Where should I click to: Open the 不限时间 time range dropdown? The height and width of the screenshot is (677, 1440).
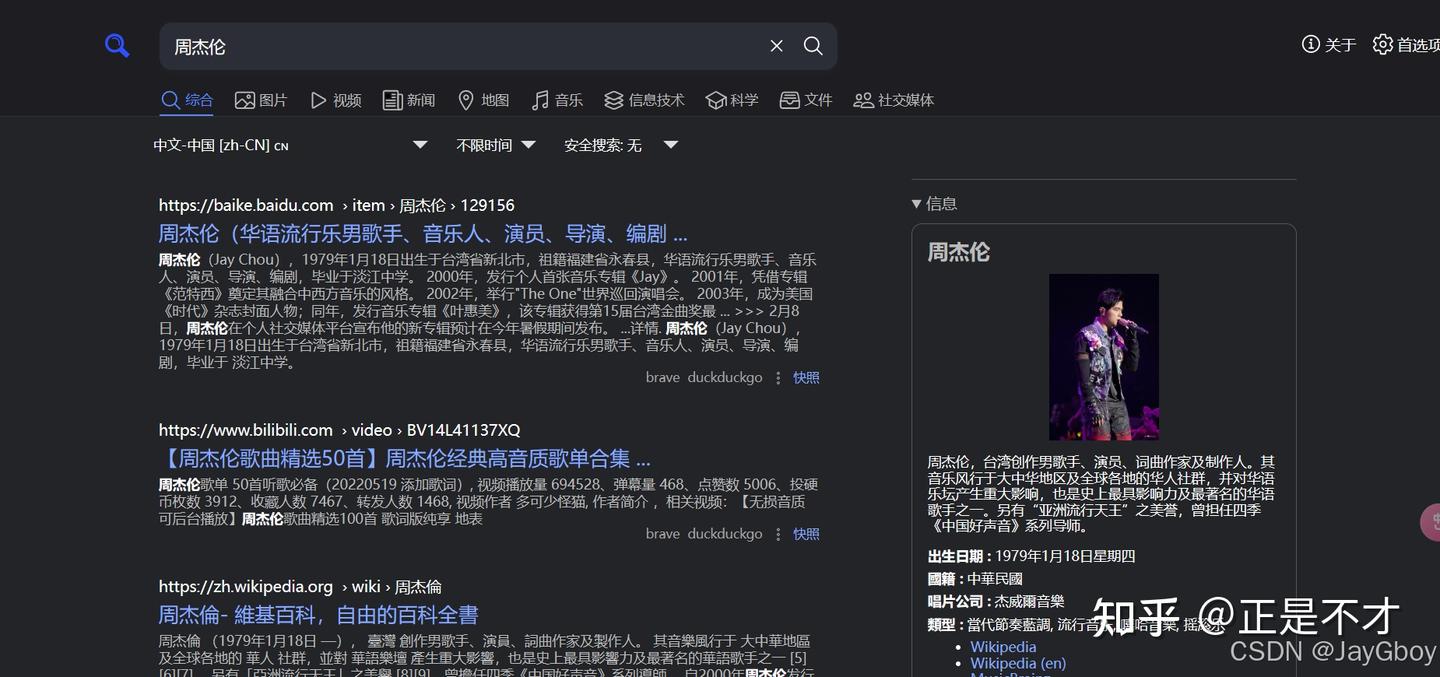[496, 145]
